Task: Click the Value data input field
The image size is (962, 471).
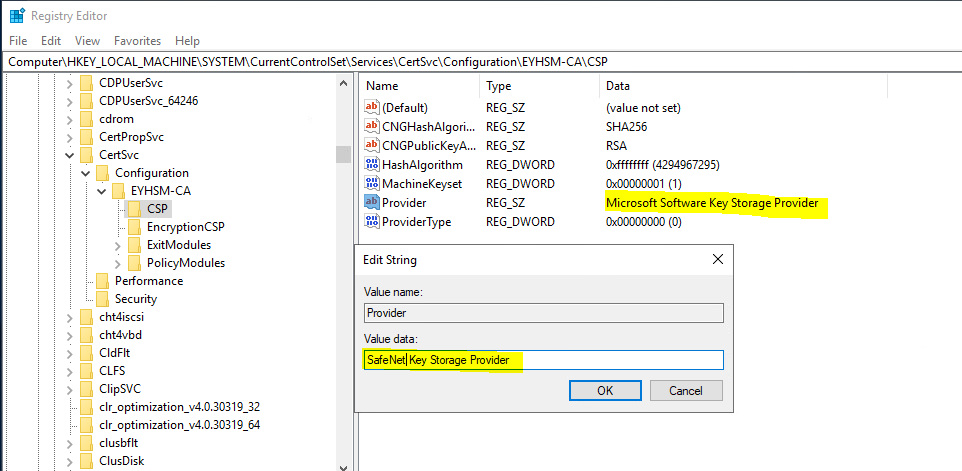Action: [544, 360]
